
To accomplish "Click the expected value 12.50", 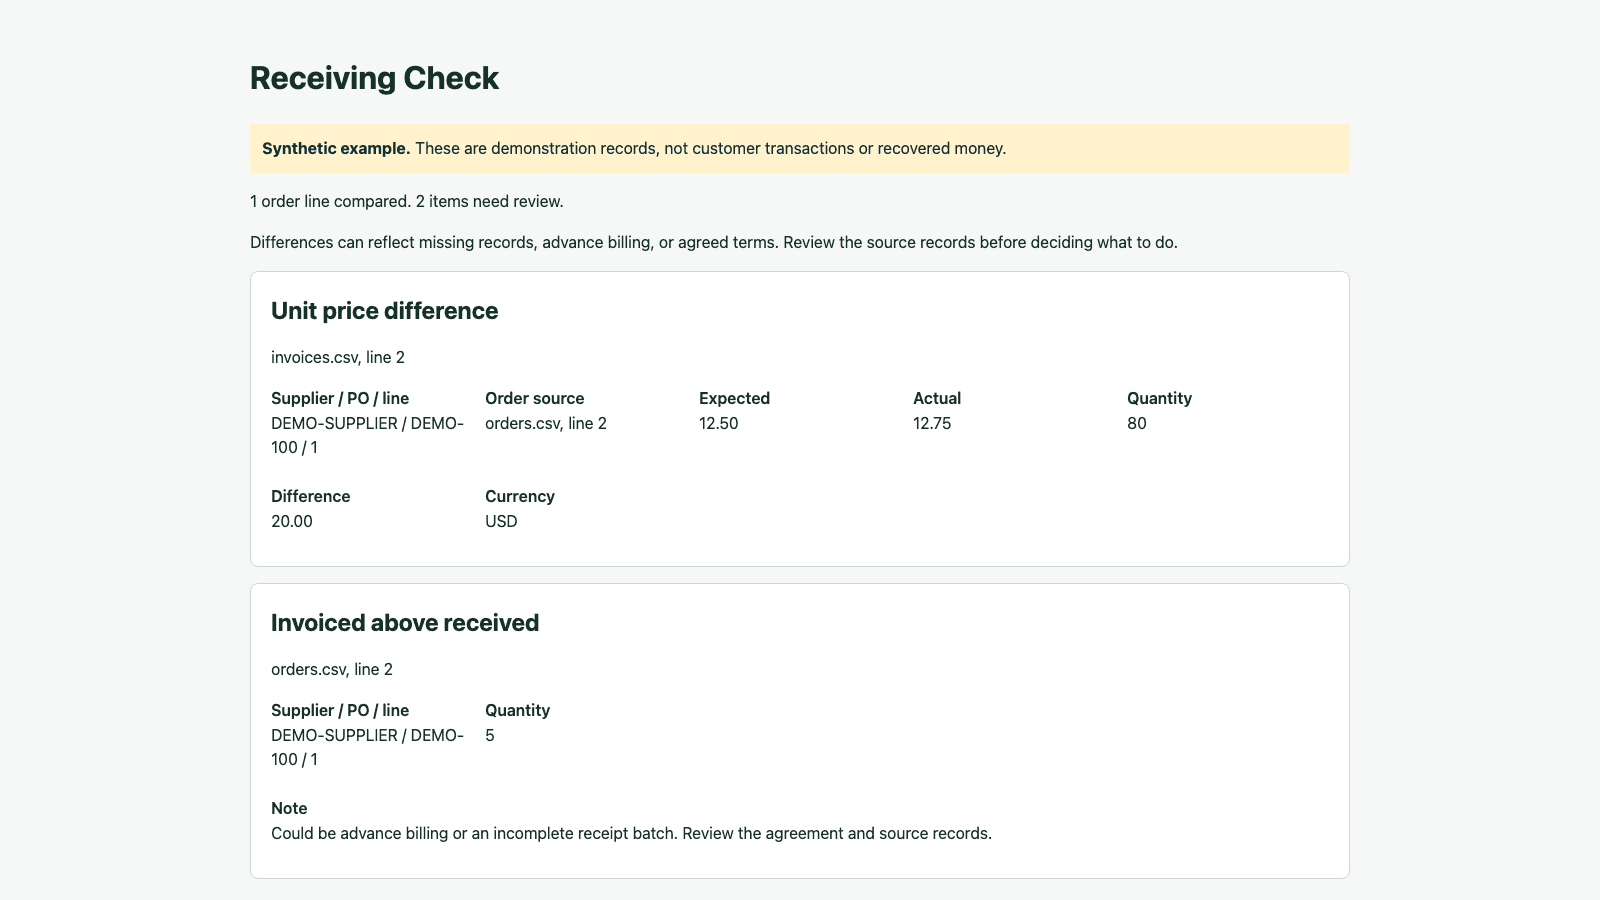I will point(718,423).
